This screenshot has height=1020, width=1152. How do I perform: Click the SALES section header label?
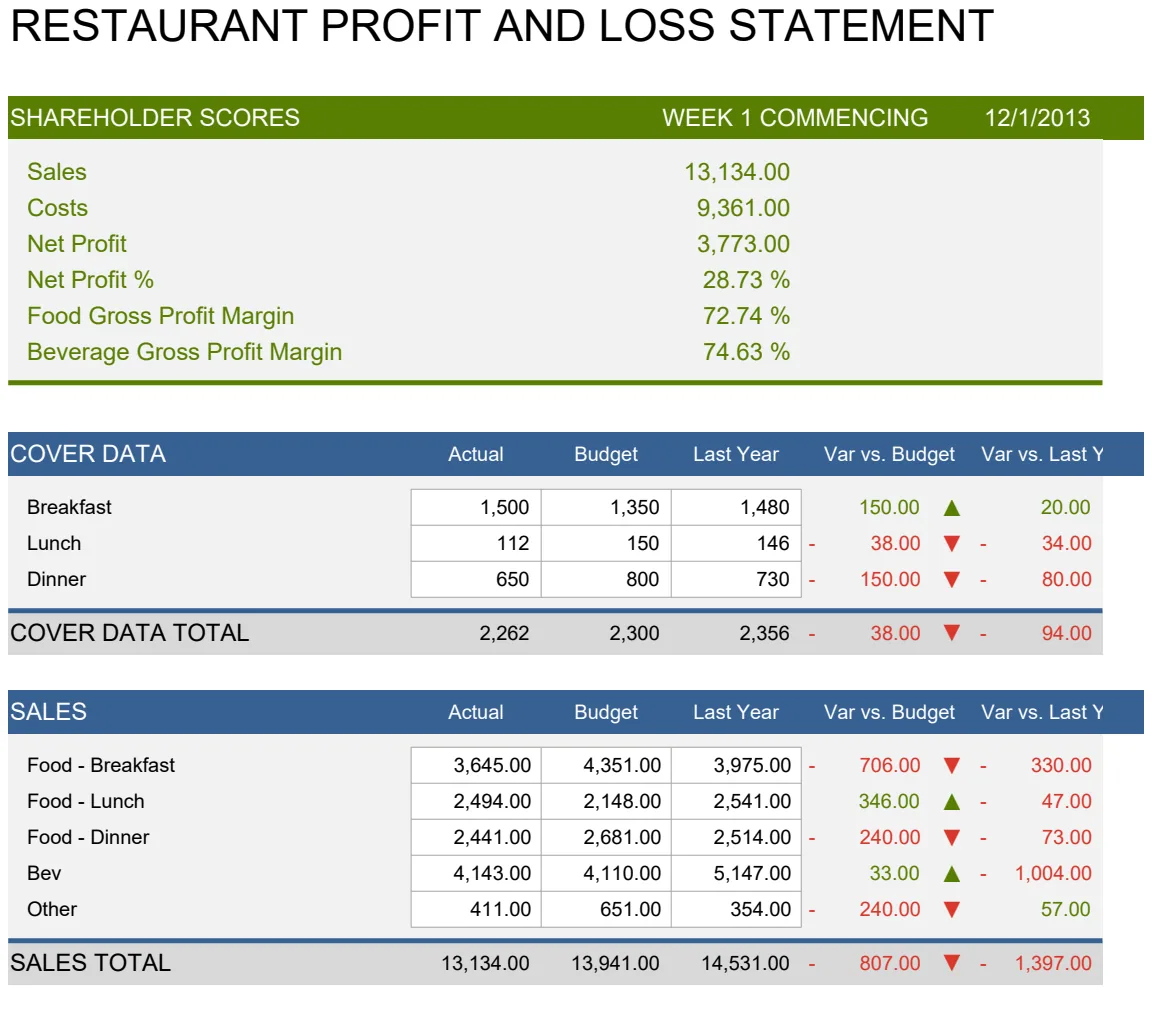point(48,712)
